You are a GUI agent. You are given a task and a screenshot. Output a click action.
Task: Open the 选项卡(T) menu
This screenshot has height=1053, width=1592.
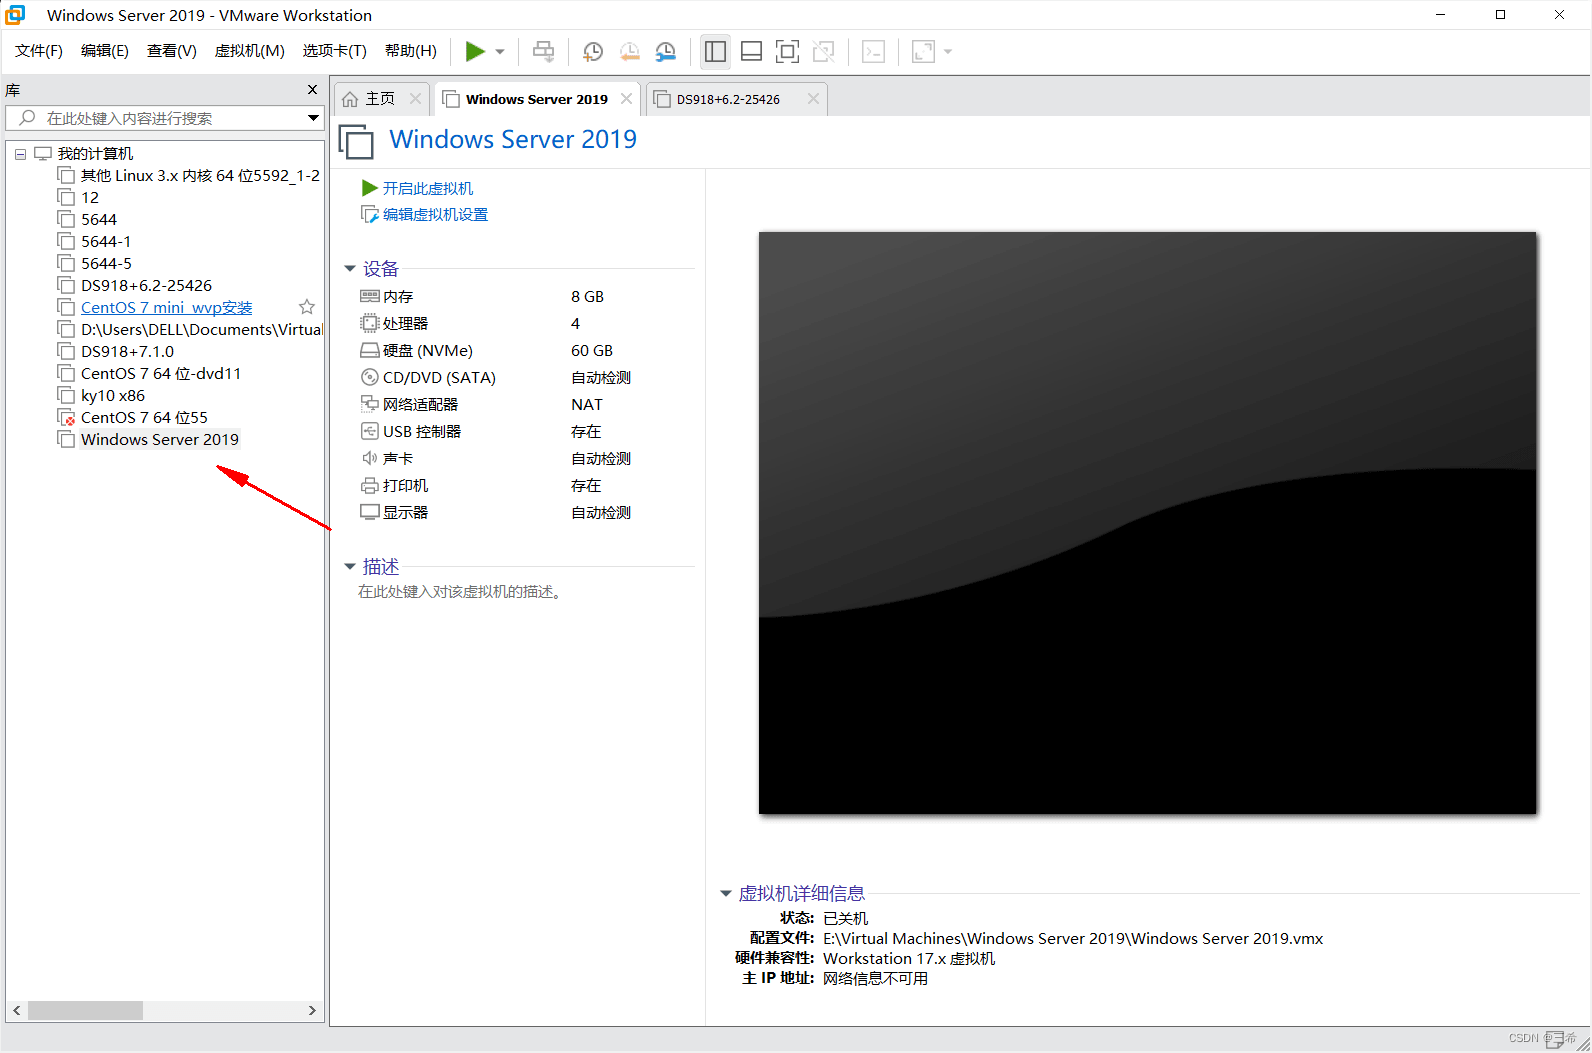click(334, 51)
